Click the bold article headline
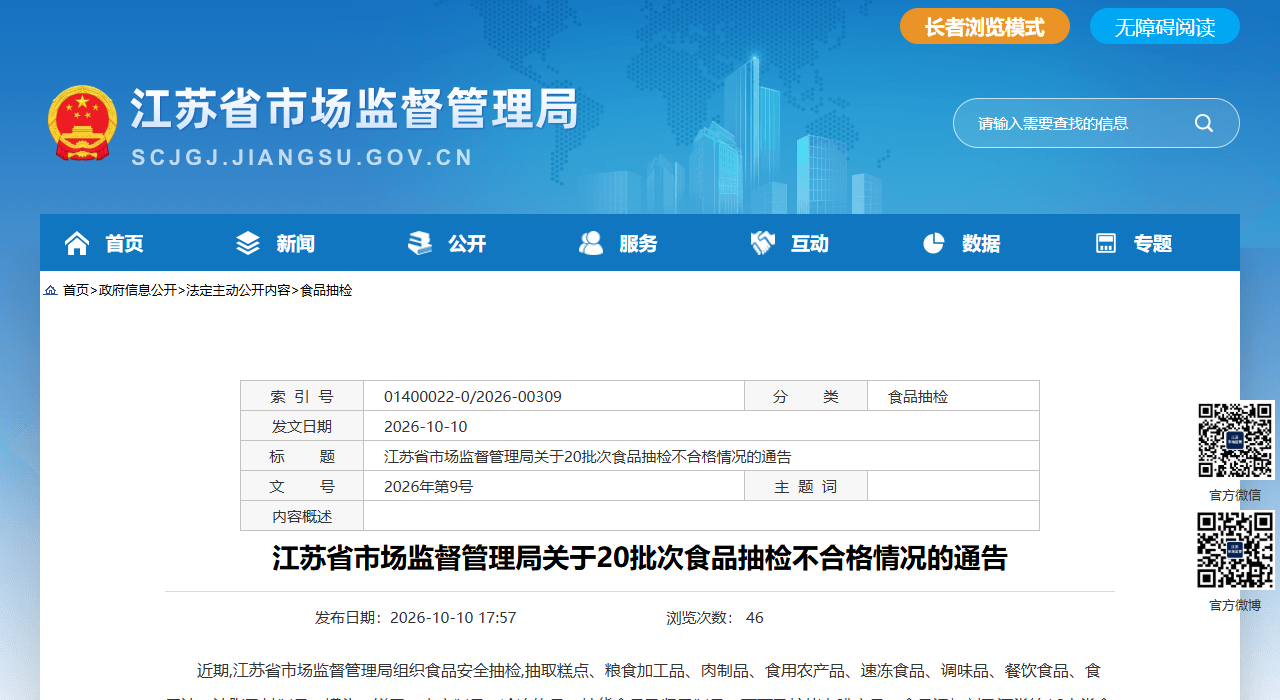The width and height of the screenshot is (1280, 700). click(640, 558)
